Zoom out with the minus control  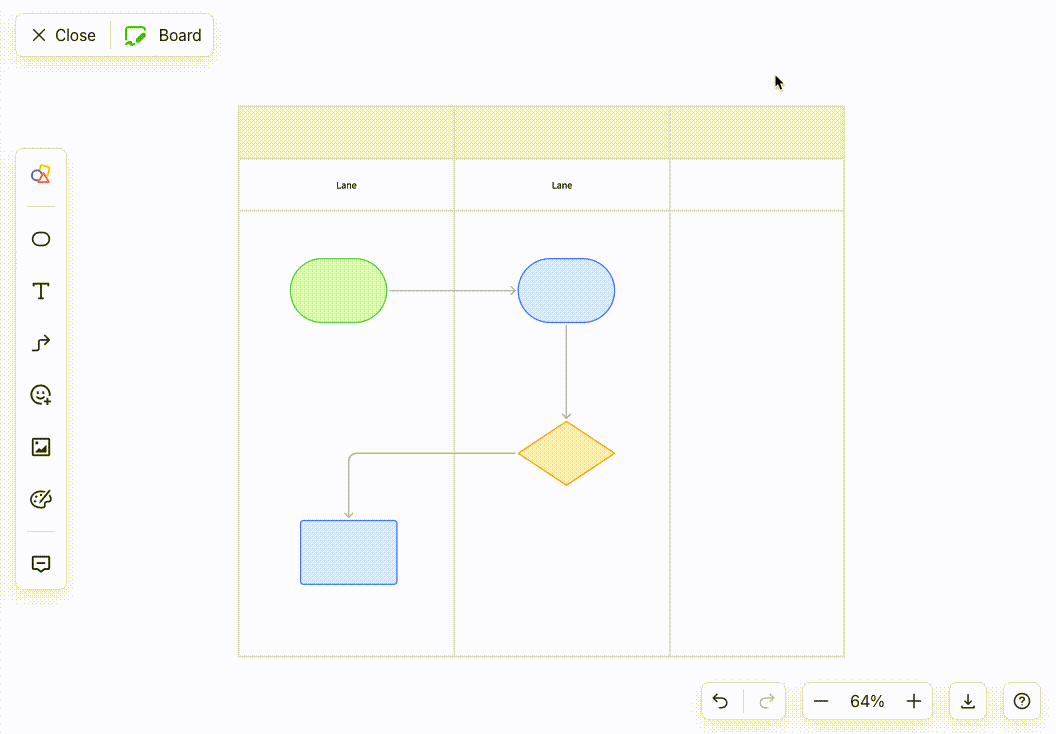point(821,701)
